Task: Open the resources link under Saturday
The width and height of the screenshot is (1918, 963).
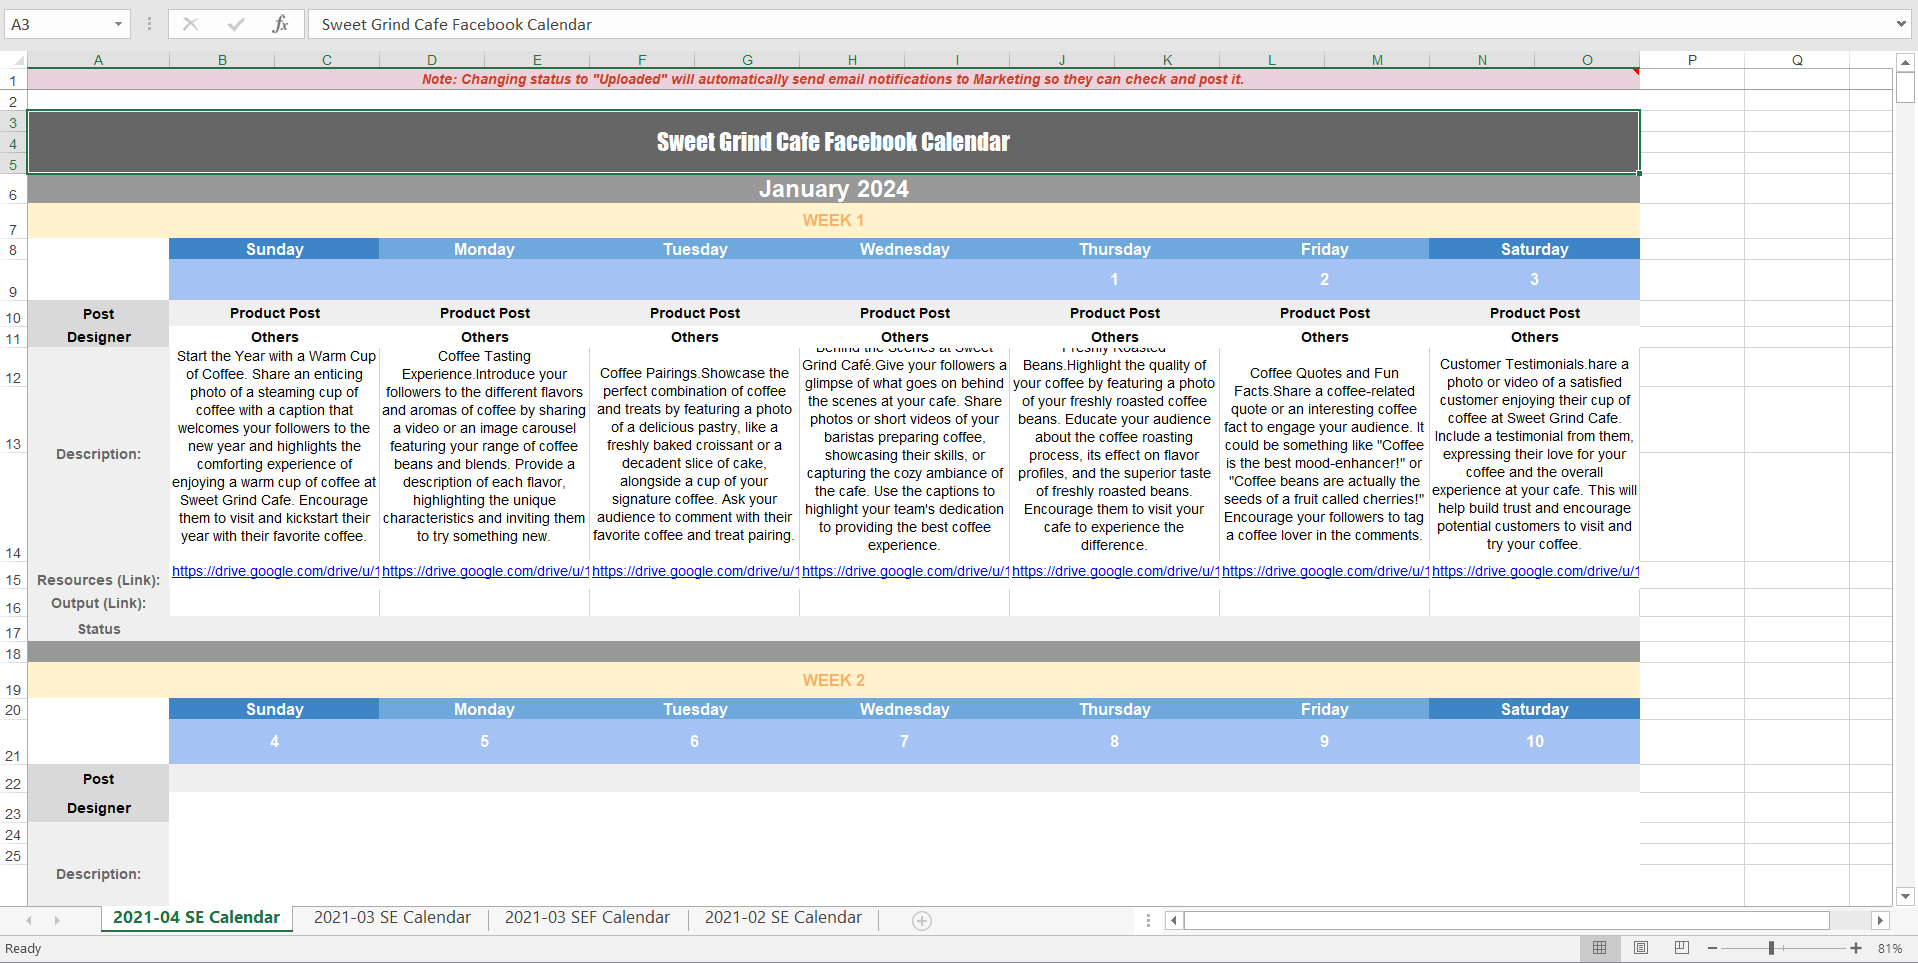Action: 1535,571
